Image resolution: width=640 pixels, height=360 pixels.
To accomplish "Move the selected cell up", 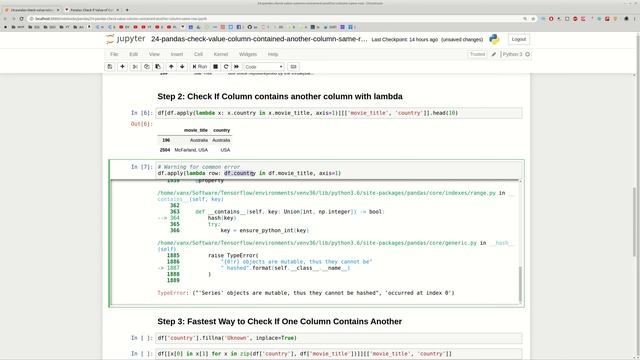I will [x=171, y=67].
